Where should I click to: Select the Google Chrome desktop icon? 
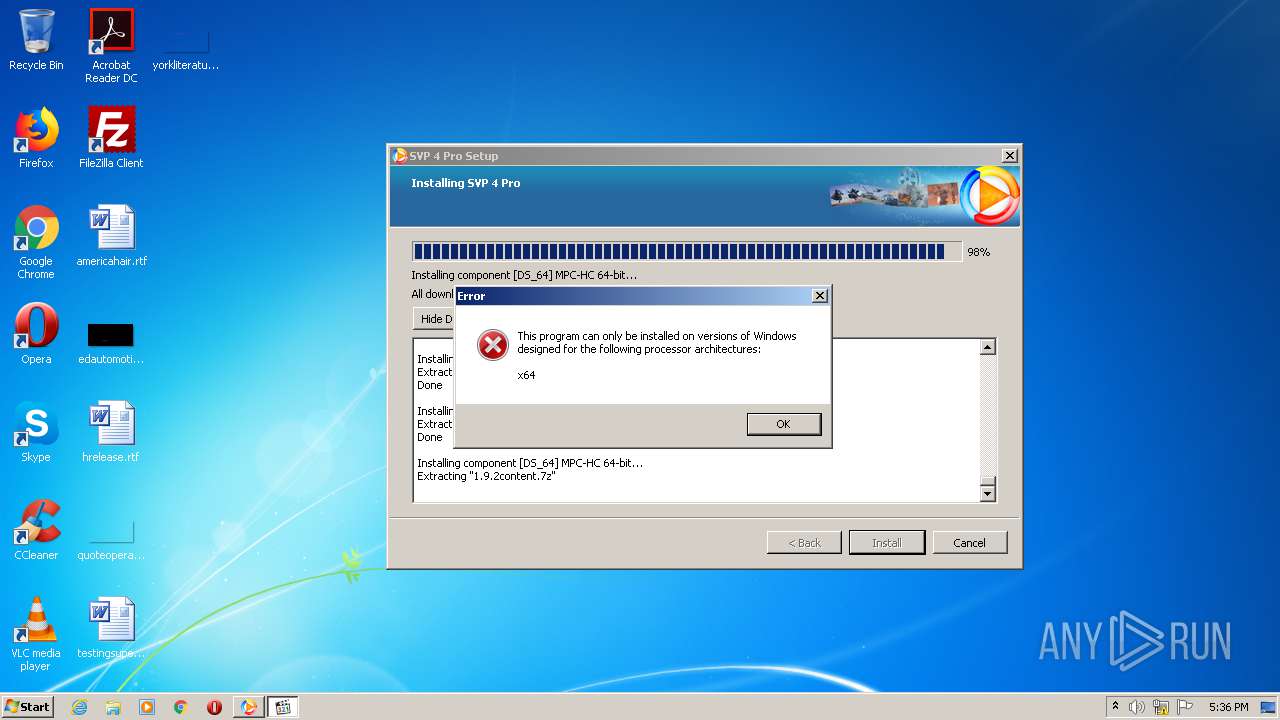pos(36,242)
